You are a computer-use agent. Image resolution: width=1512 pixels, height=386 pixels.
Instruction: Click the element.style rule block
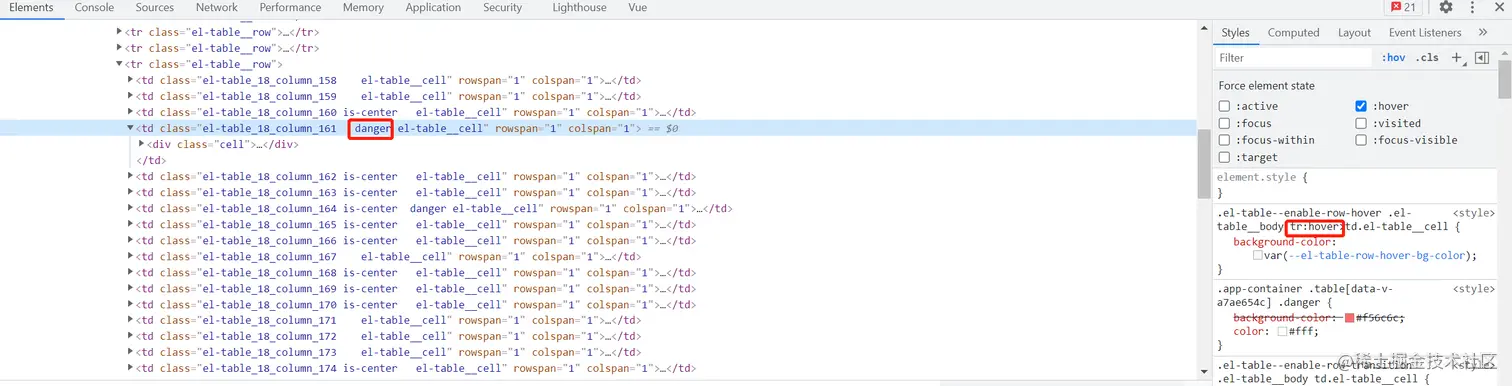tap(1355, 185)
